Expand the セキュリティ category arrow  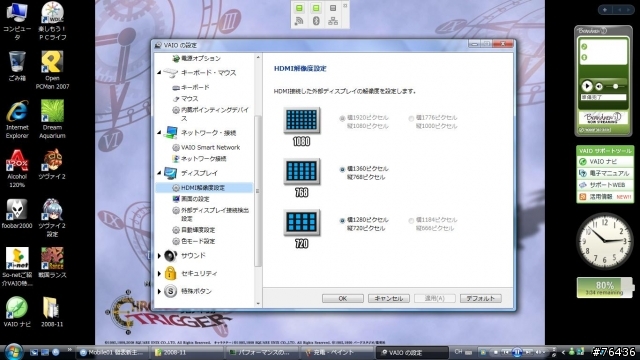tap(159, 273)
